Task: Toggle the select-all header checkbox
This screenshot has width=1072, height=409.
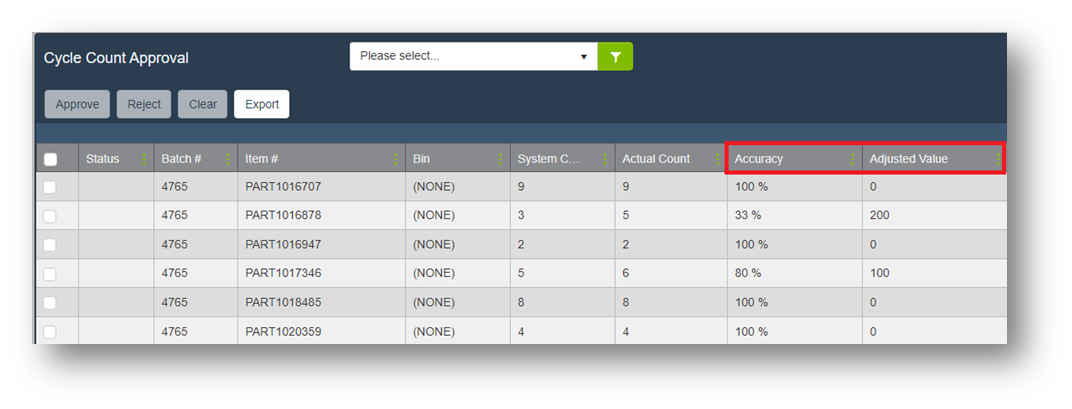Action: pyautogui.click(x=51, y=159)
